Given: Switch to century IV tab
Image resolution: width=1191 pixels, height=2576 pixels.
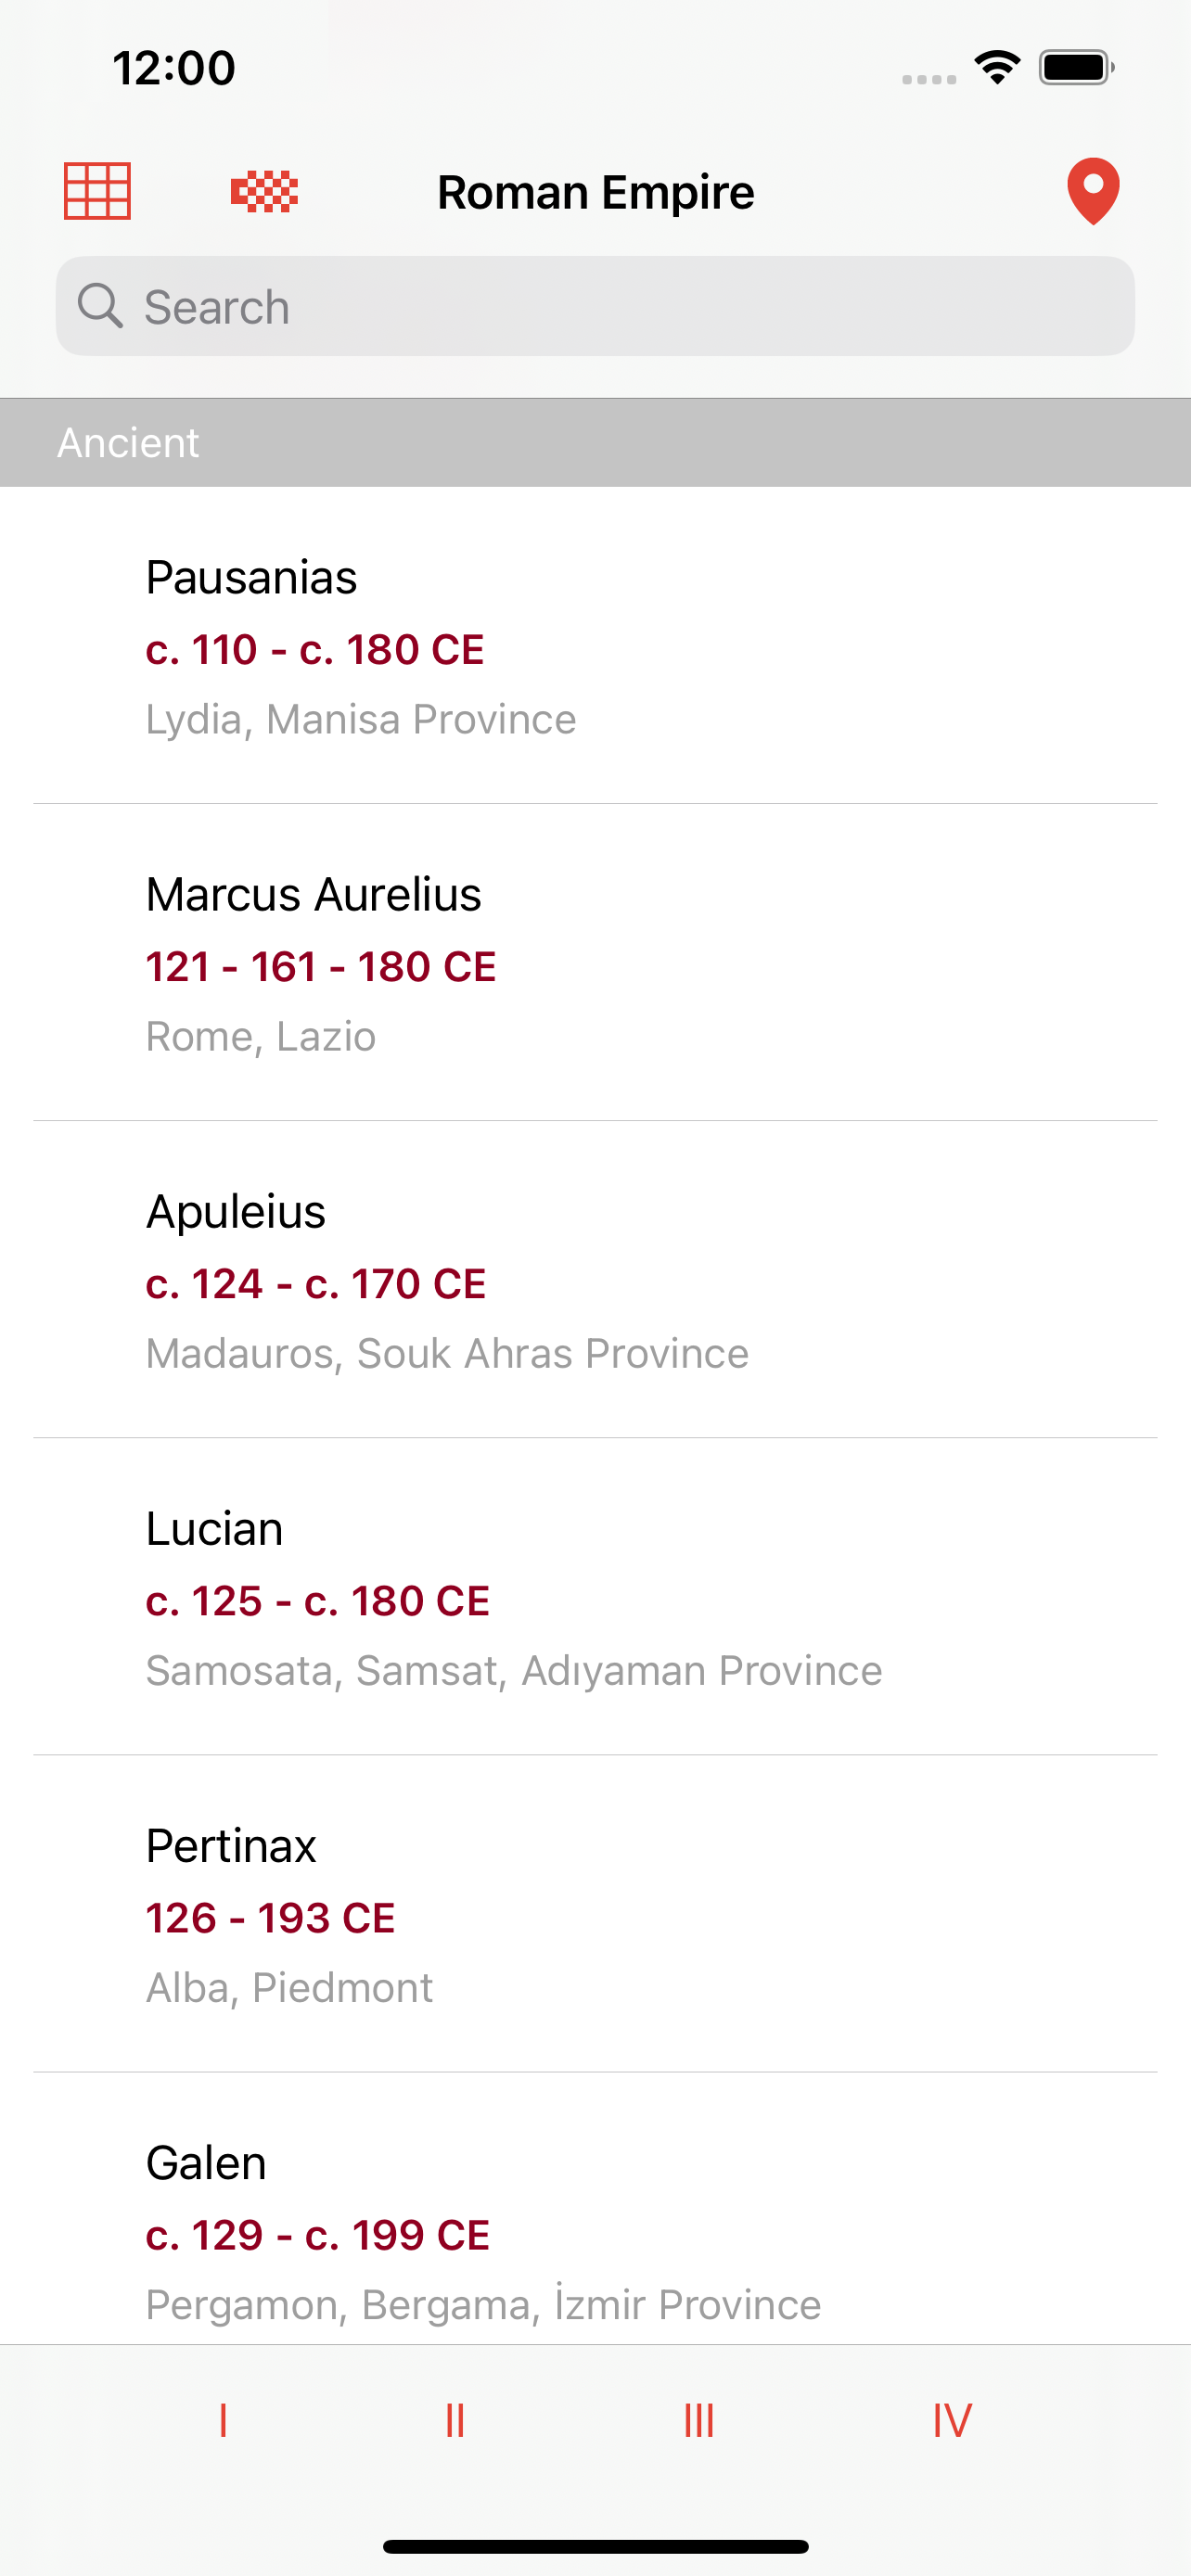Looking at the screenshot, I should 951,2421.
